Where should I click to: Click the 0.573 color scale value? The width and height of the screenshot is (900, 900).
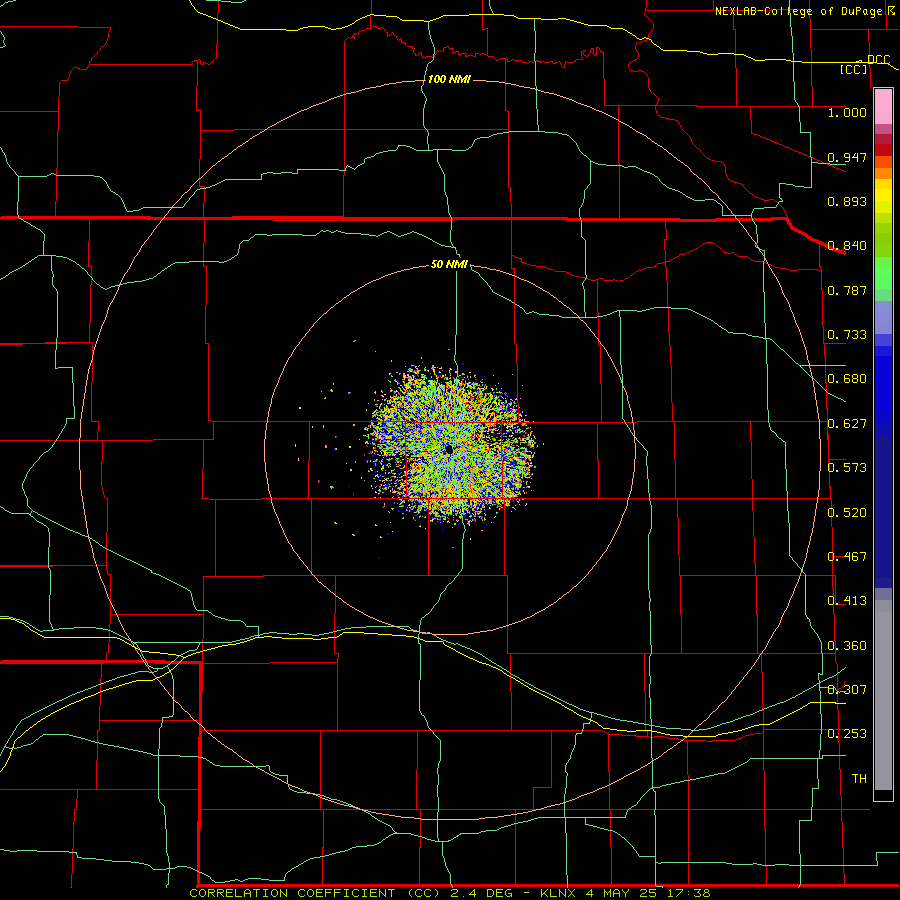(x=847, y=468)
